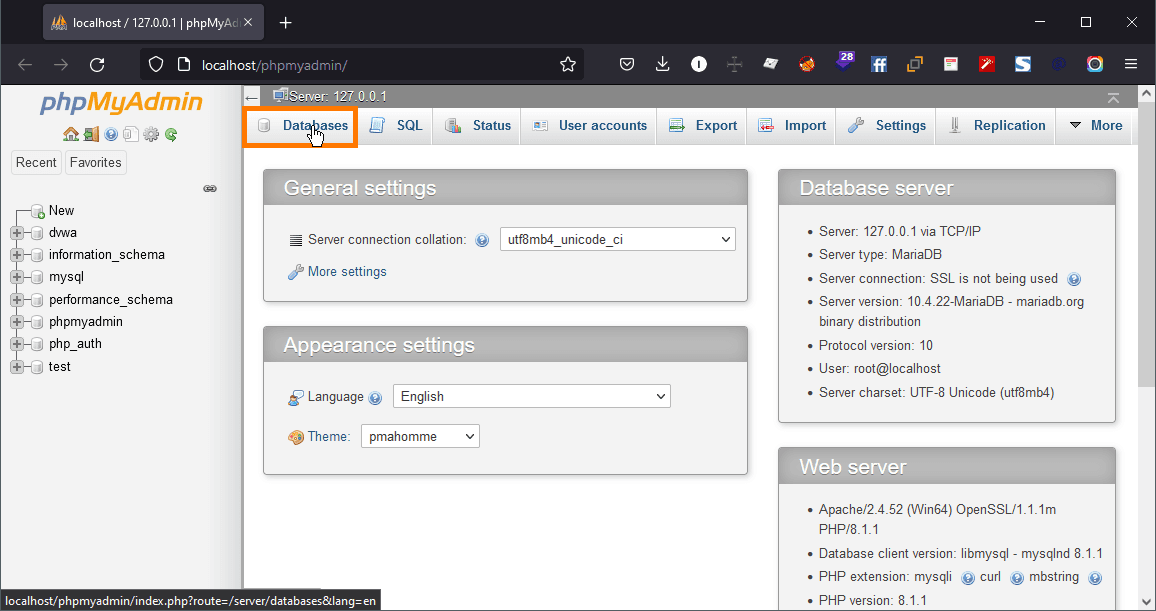This screenshot has width=1156, height=611.
Task: Open the Databases tab
Action: (302, 126)
